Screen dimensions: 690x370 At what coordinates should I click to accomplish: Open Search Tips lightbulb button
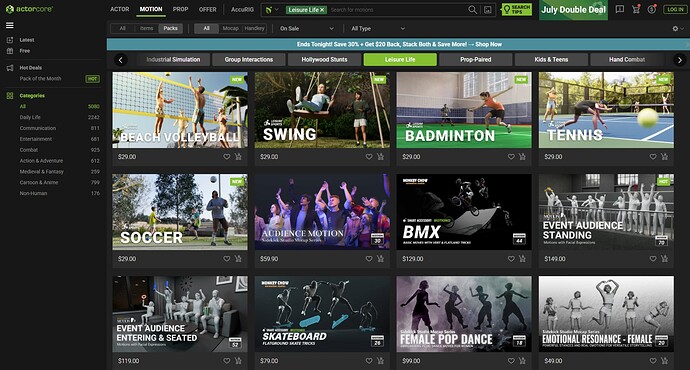(x=517, y=9)
